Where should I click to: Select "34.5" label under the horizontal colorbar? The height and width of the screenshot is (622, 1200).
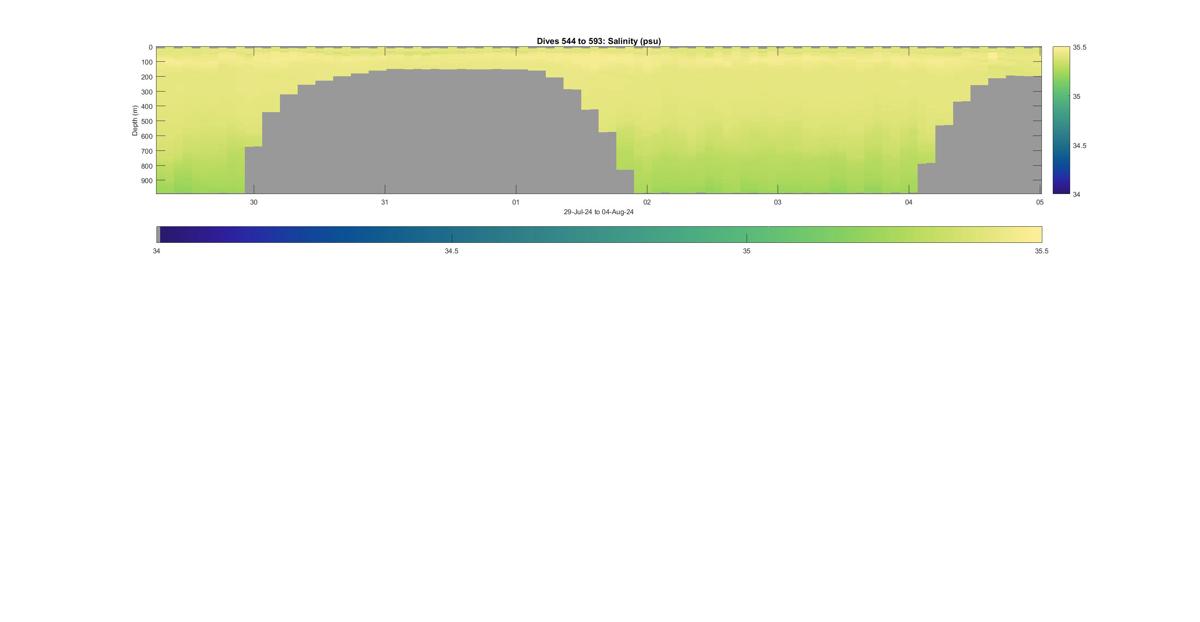[x=452, y=251]
